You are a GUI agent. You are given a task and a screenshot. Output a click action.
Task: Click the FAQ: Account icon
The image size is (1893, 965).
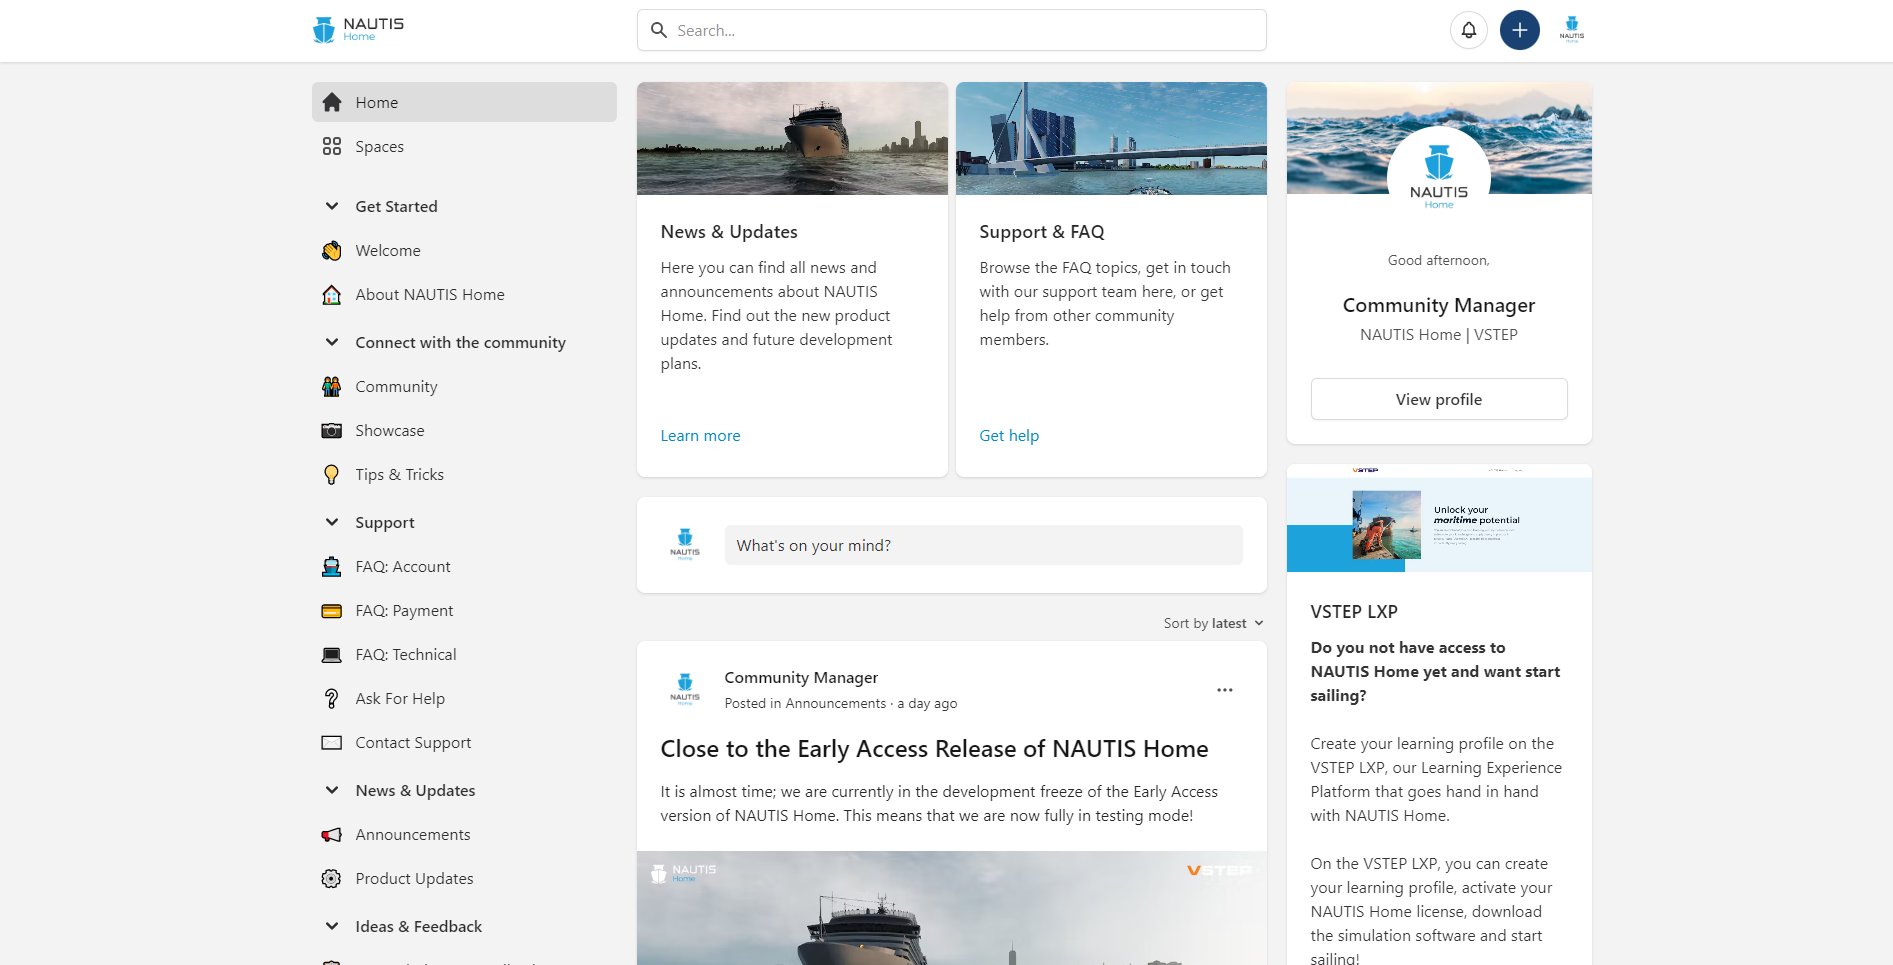(x=332, y=566)
